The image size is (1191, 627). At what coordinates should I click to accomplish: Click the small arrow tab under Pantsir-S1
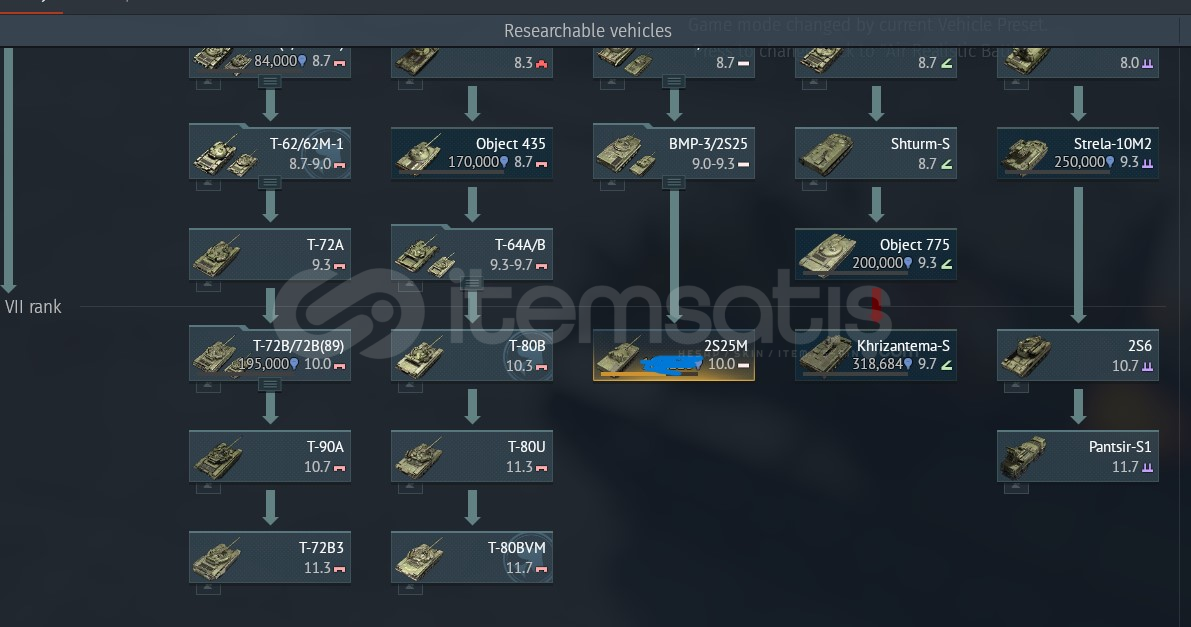point(1016,488)
